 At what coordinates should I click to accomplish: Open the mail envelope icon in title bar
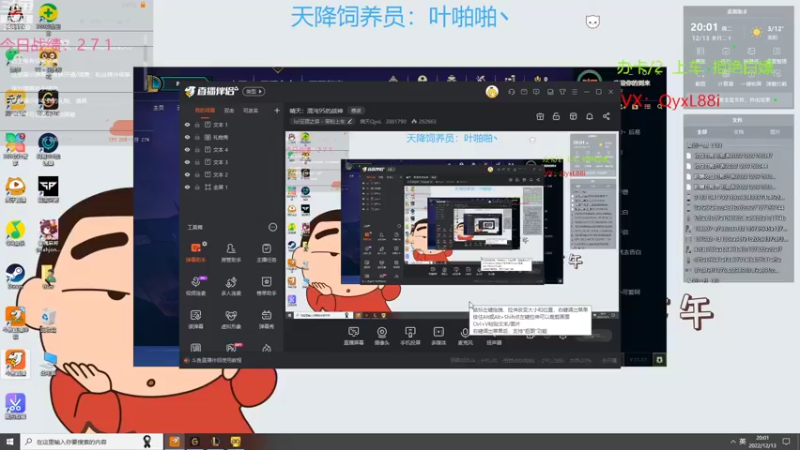(x=524, y=92)
